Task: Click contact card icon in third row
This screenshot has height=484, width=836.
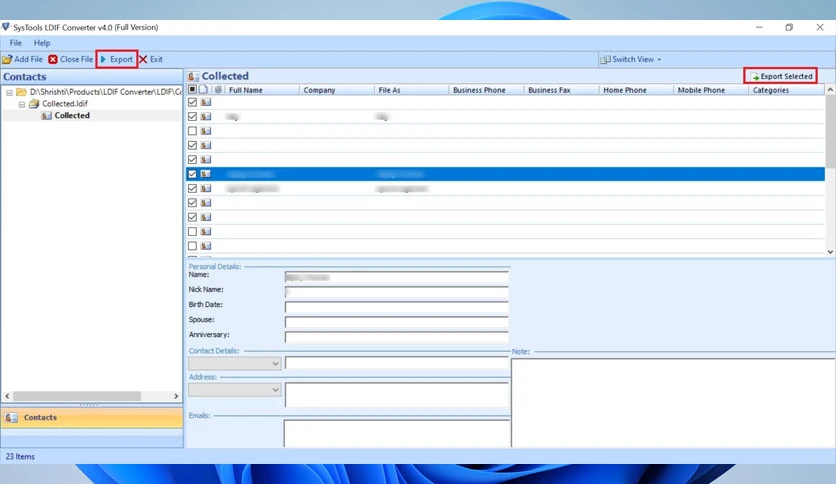Action: (206, 131)
